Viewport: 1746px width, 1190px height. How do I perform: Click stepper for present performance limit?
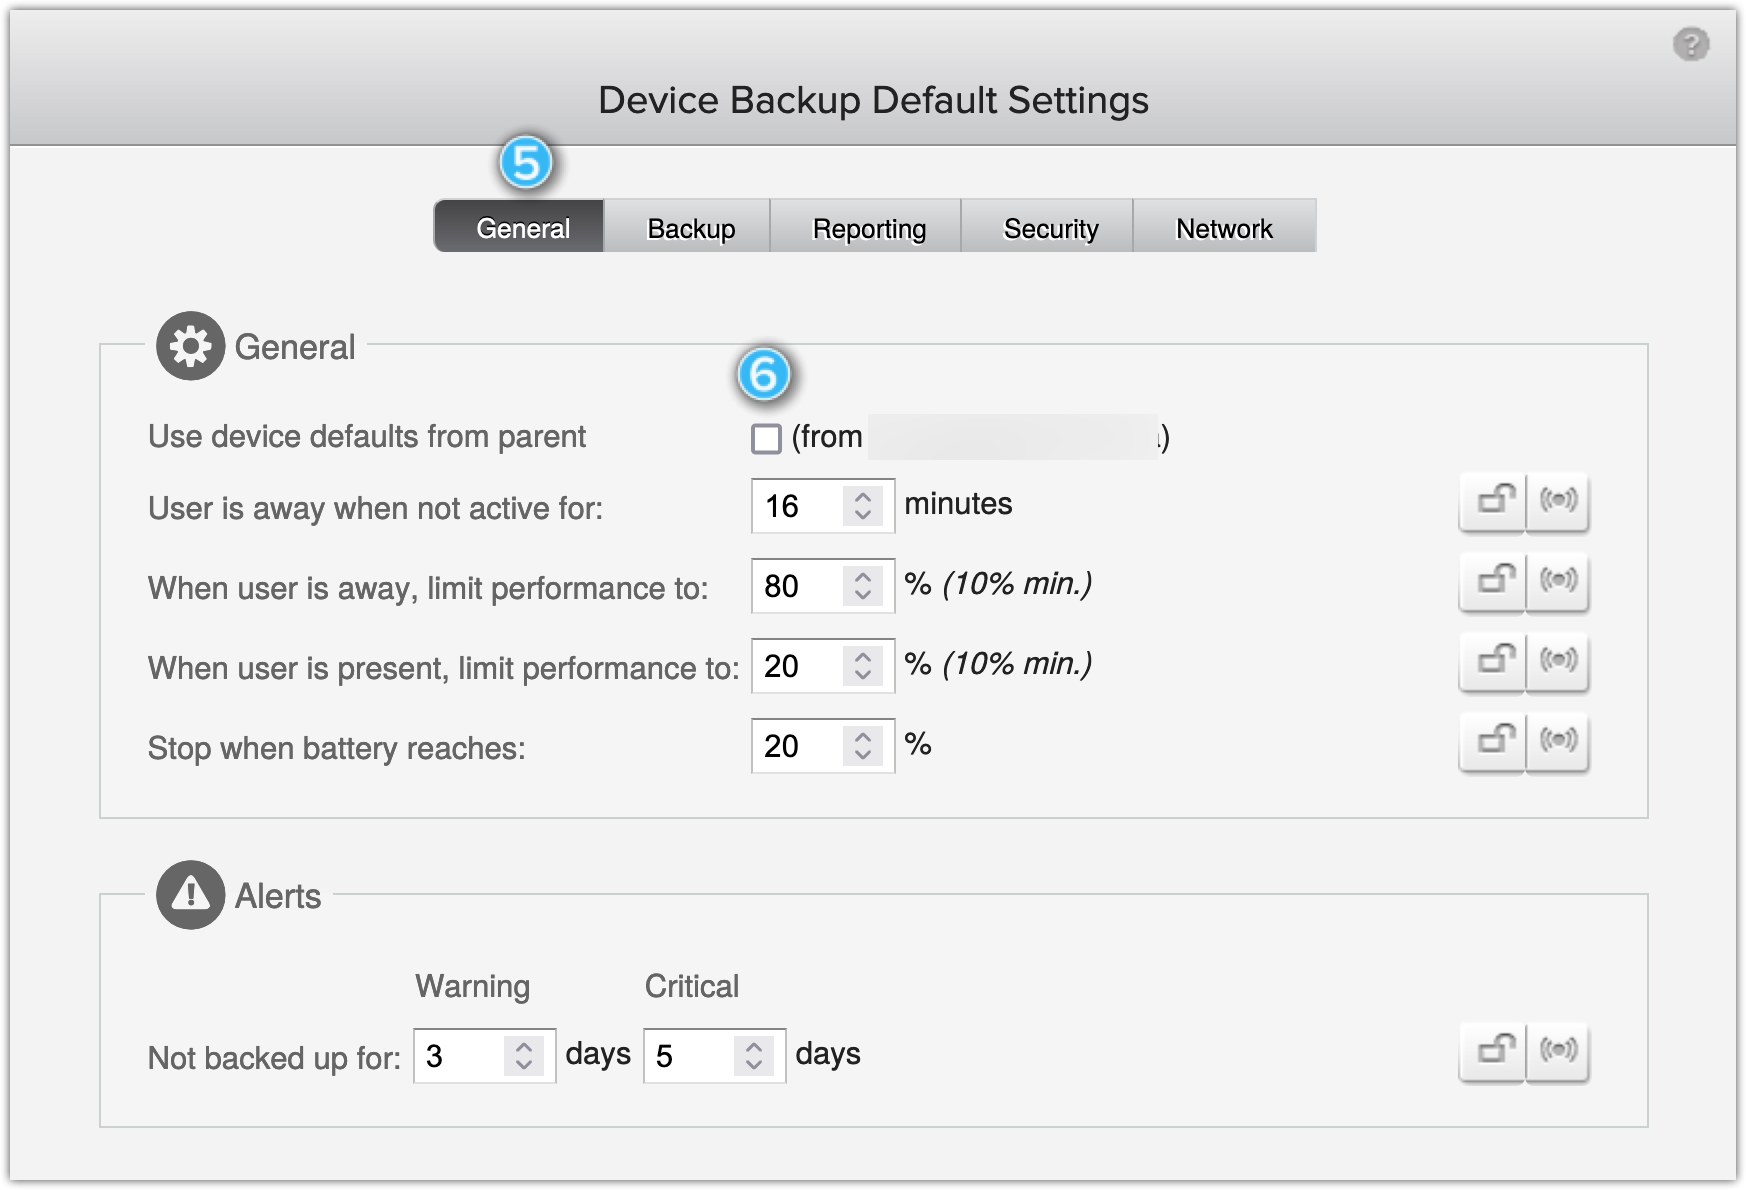(x=862, y=665)
